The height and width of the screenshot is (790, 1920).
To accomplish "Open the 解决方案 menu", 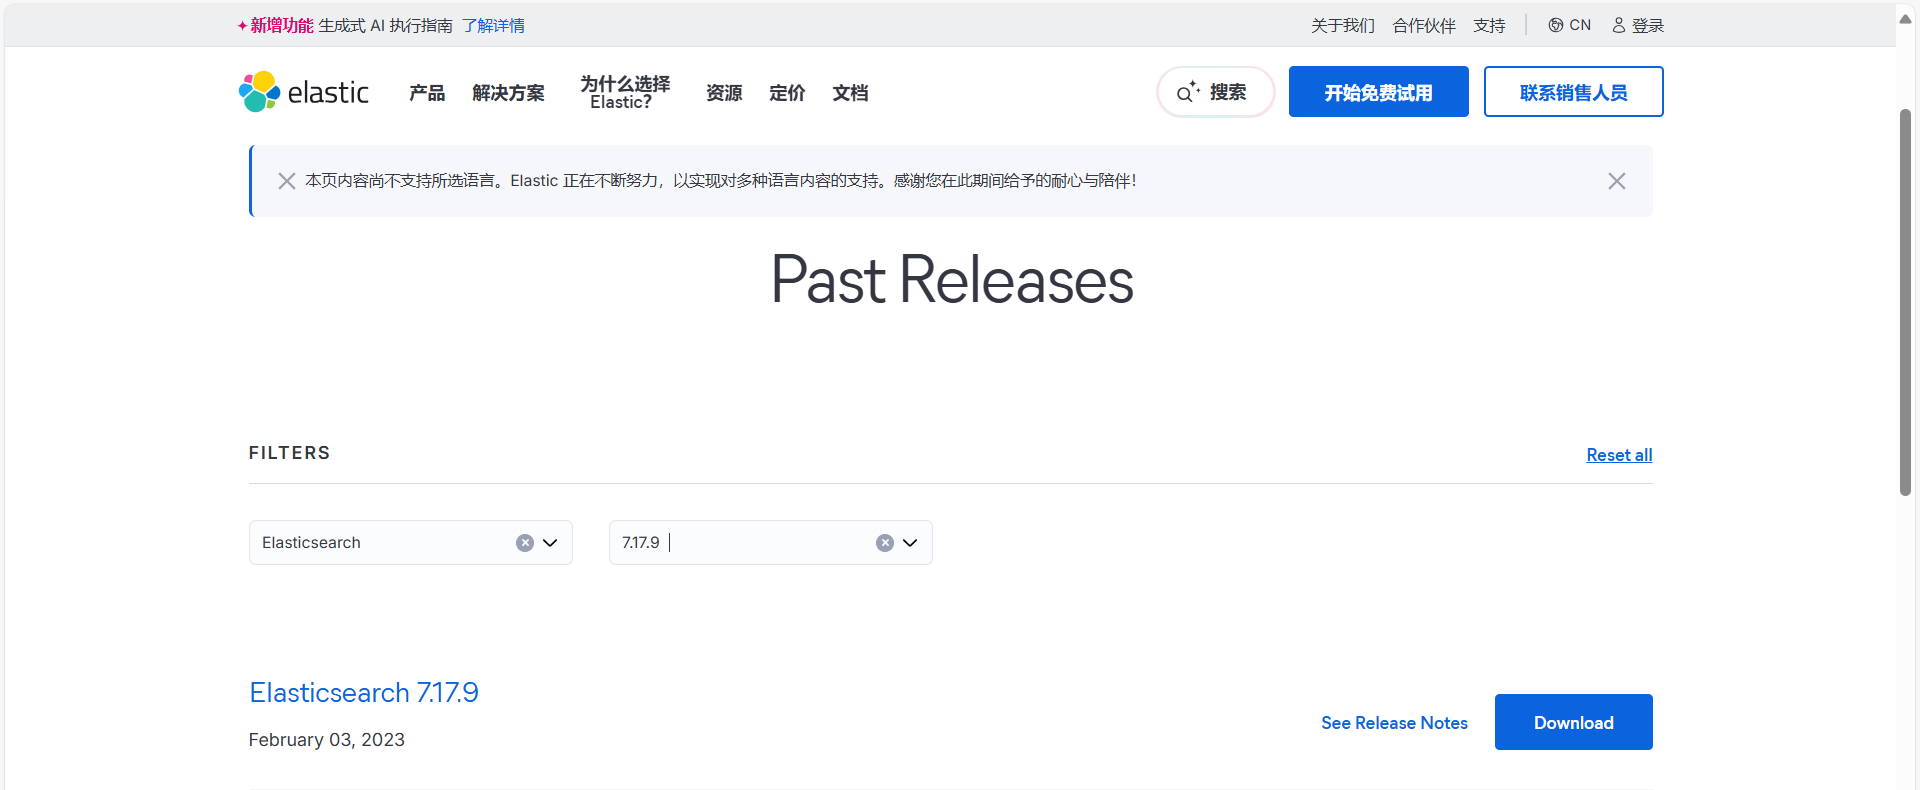I will coord(508,93).
